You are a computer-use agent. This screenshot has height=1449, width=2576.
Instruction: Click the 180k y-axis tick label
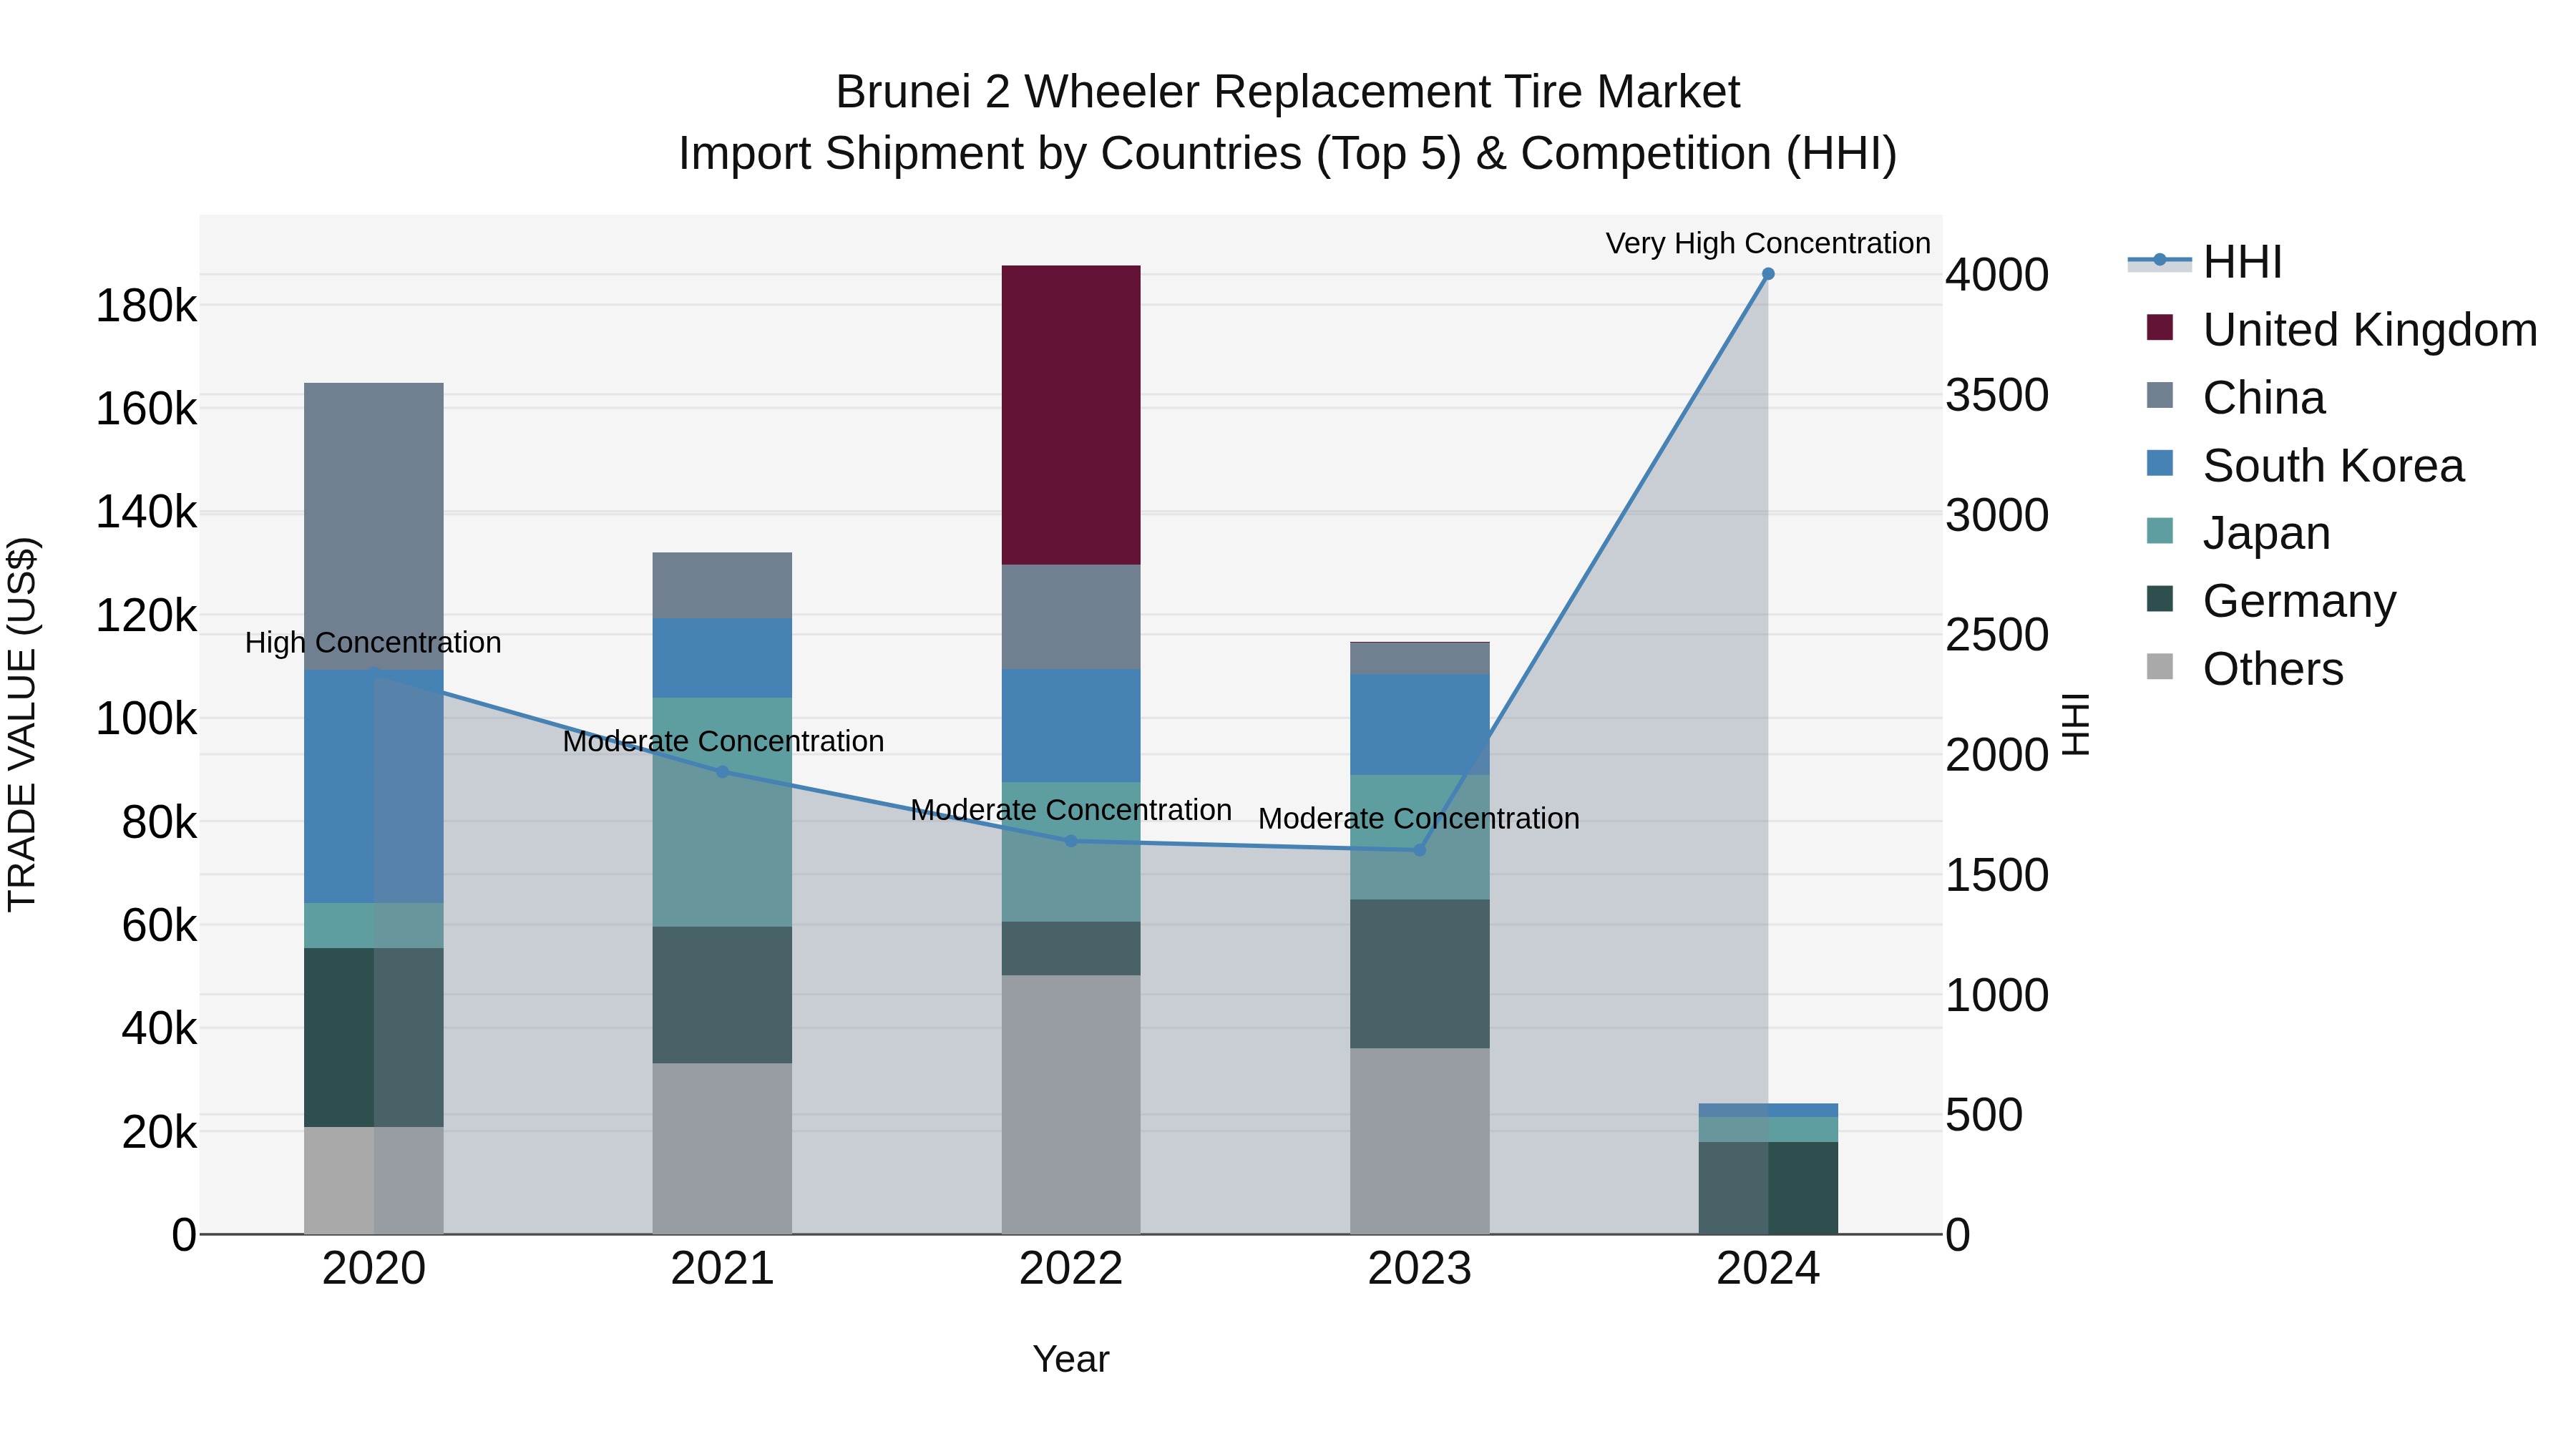pos(146,305)
